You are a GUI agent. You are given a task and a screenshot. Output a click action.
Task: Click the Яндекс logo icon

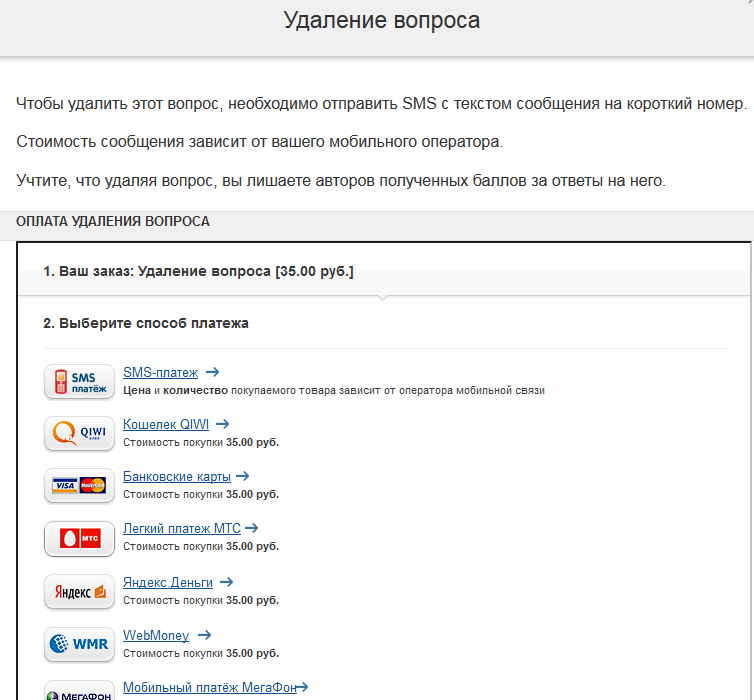[79, 592]
